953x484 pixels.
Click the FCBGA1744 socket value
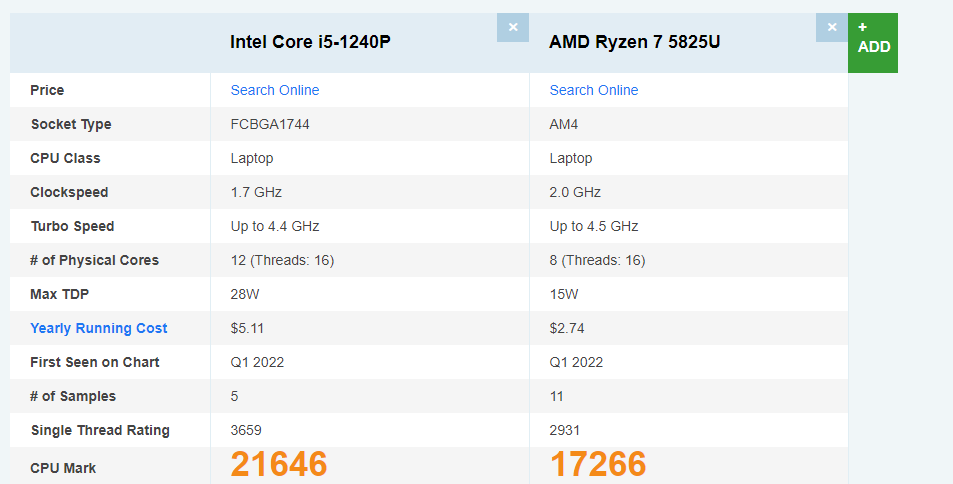click(x=270, y=124)
